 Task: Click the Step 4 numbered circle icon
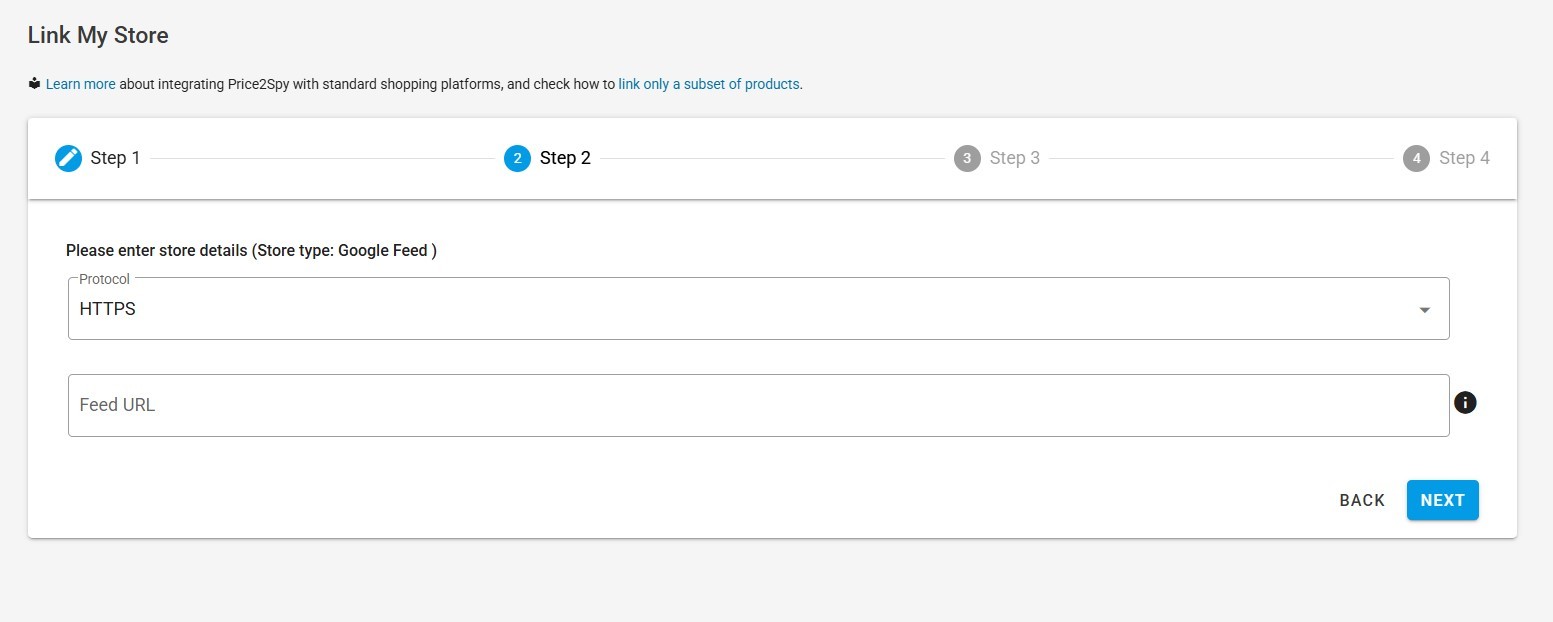click(x=1416, y=158)
